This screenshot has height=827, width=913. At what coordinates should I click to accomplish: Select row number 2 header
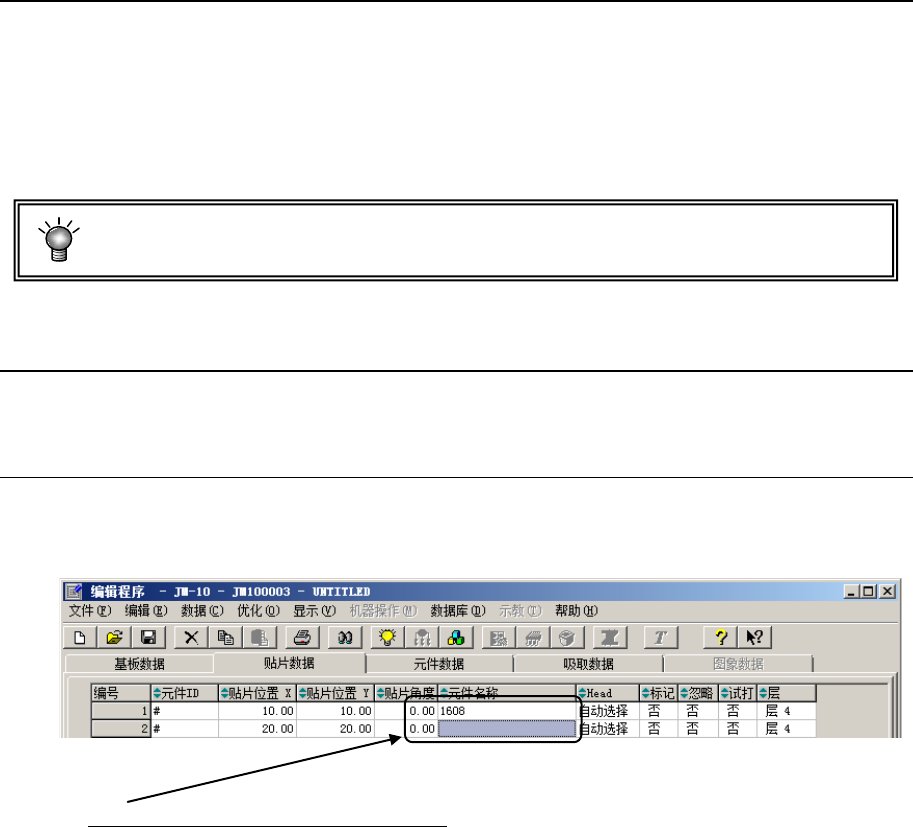(121, 729)
